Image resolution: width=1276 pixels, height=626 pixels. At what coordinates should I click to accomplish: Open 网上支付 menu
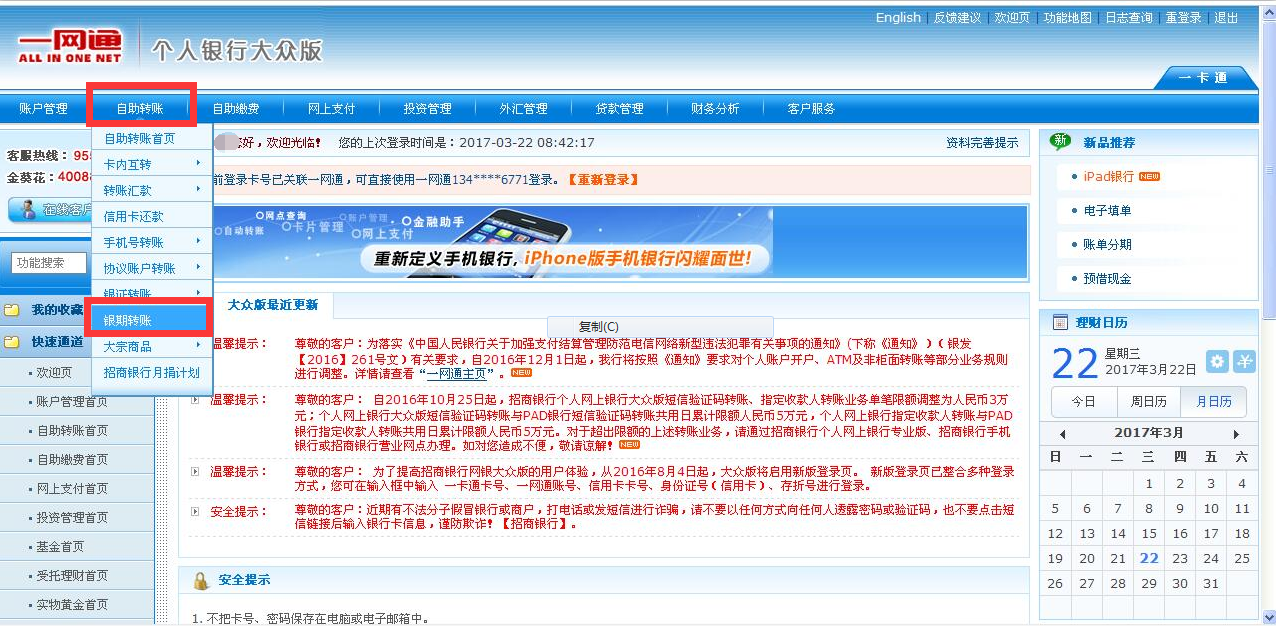tap(332, 108)
